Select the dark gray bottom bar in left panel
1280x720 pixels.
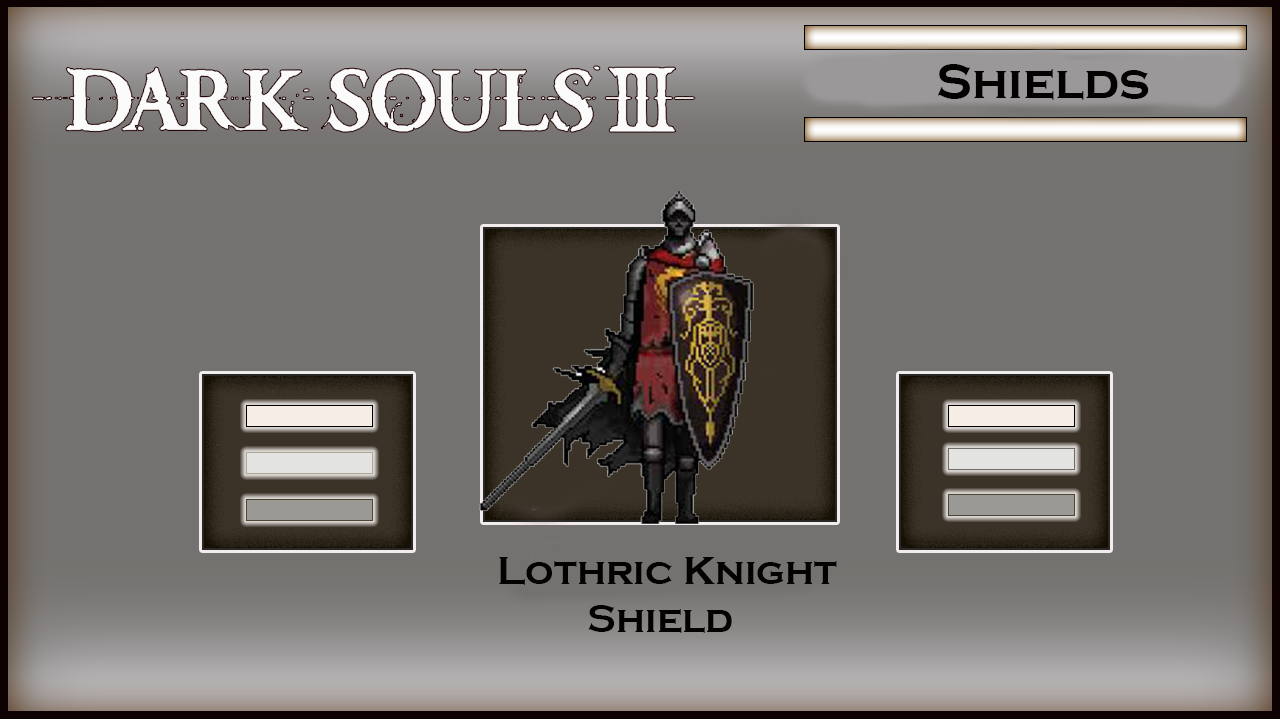point(309,509)
